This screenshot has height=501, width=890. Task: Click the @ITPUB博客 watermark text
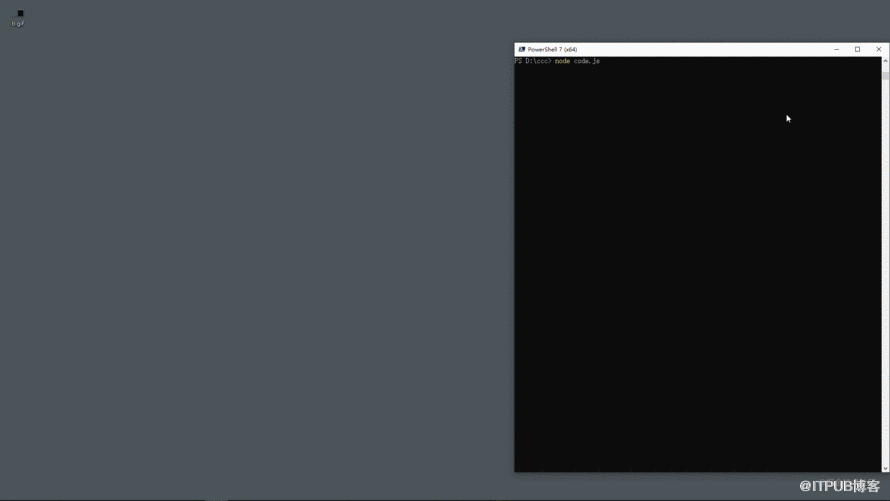(x=839, y=486)
